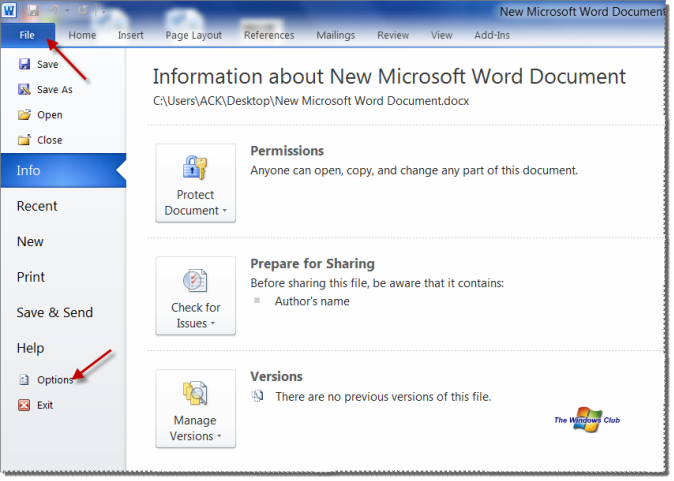This screenshot has height=481, width=674.
Task: Click the Manage Versions magnifier icon
Action: point(195,393)
